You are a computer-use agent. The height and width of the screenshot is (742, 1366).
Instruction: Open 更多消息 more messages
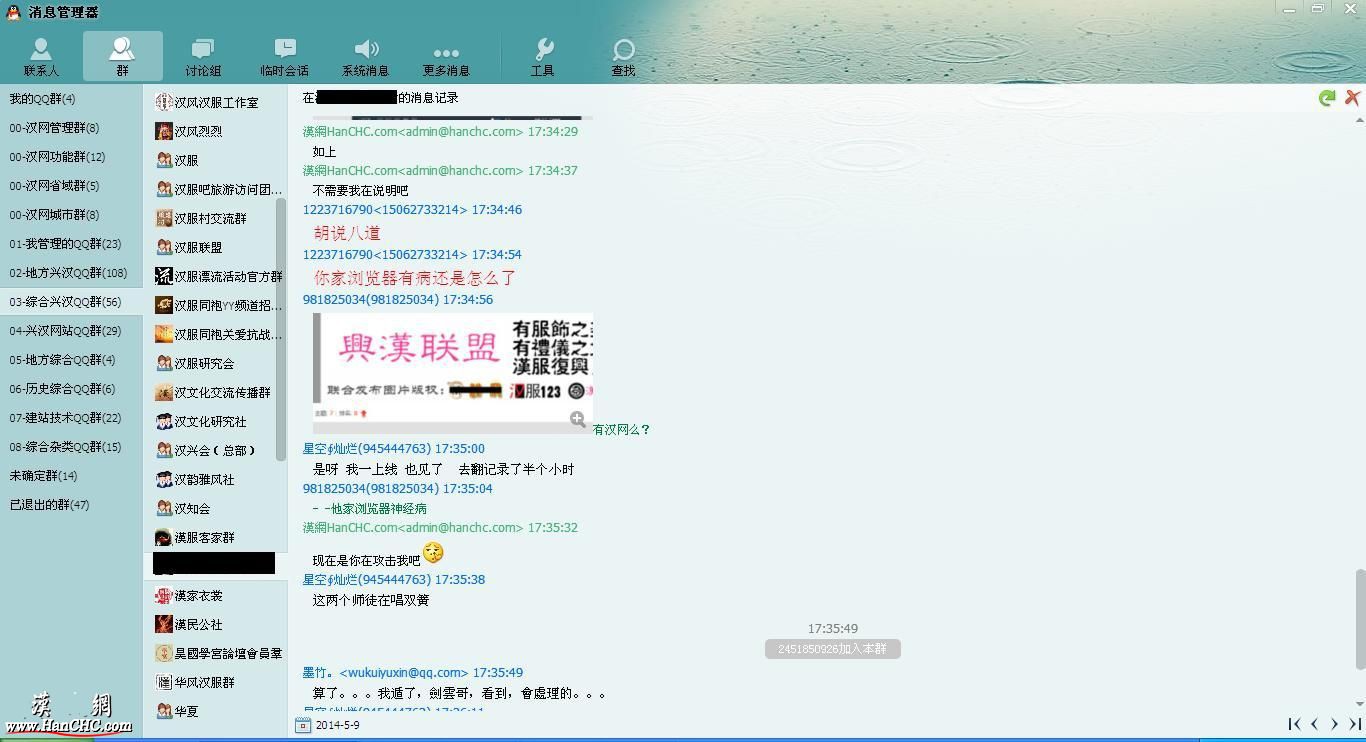pyautogui.click(x=446, y=57)
